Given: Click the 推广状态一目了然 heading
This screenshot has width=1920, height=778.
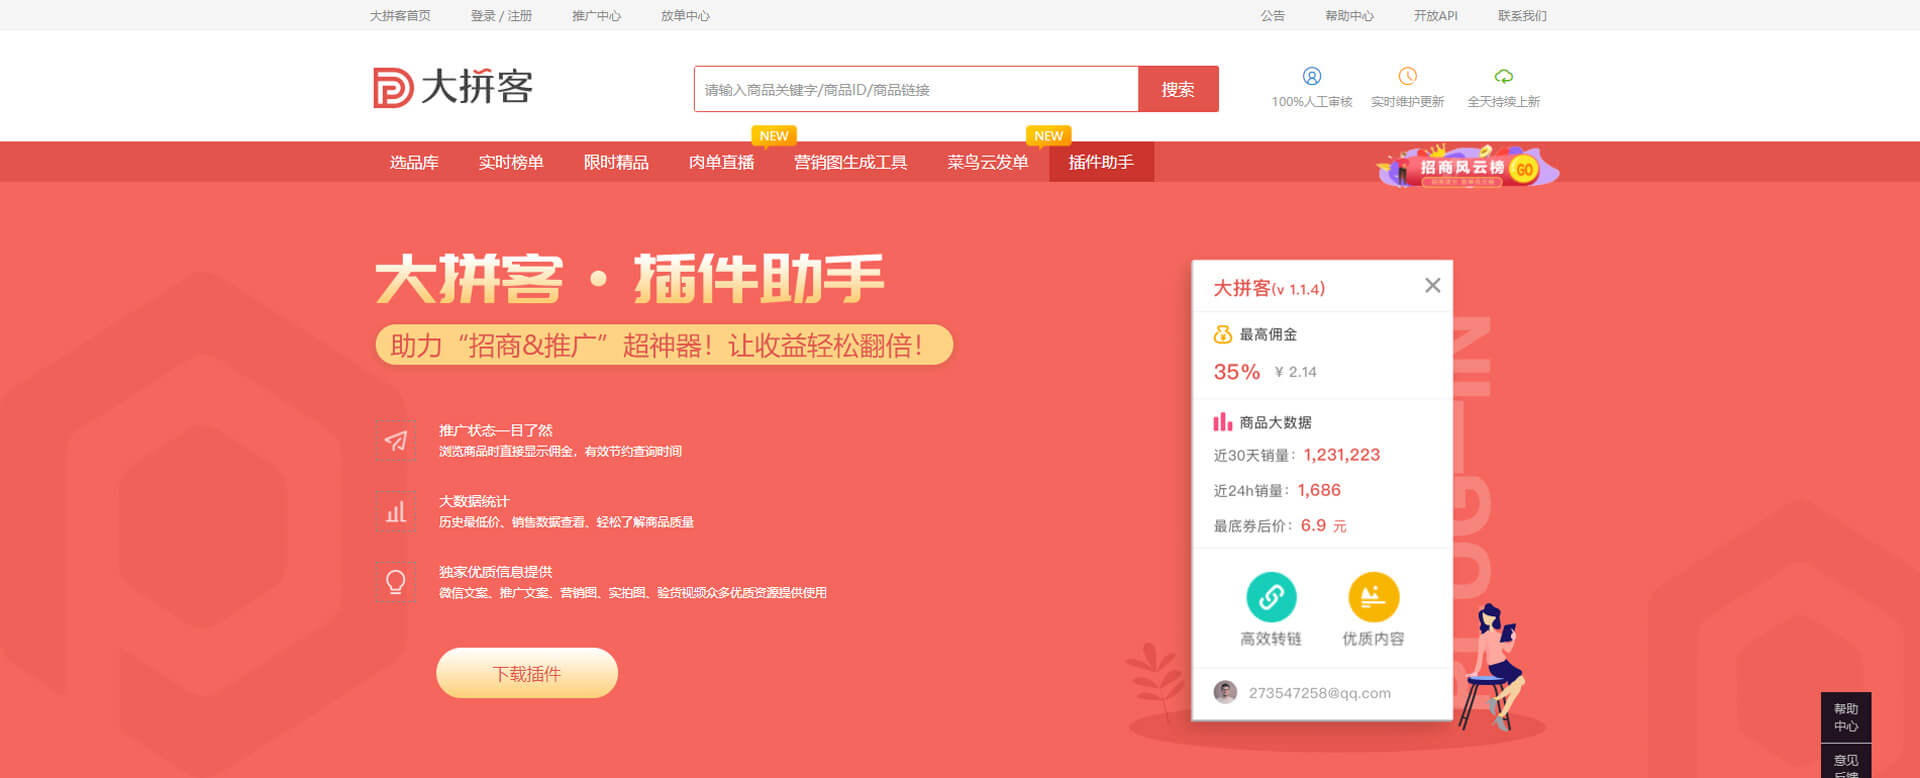Looking at the screenshot, I should (495, 430).
